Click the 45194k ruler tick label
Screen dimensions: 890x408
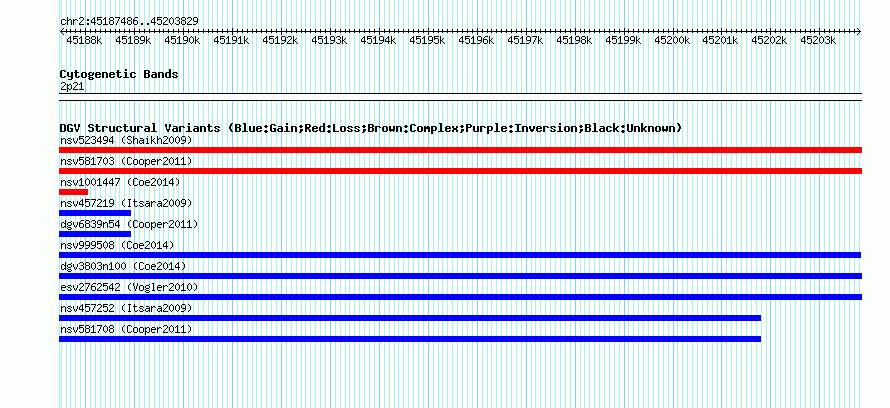pyautogui.click(x=378, y=40)
